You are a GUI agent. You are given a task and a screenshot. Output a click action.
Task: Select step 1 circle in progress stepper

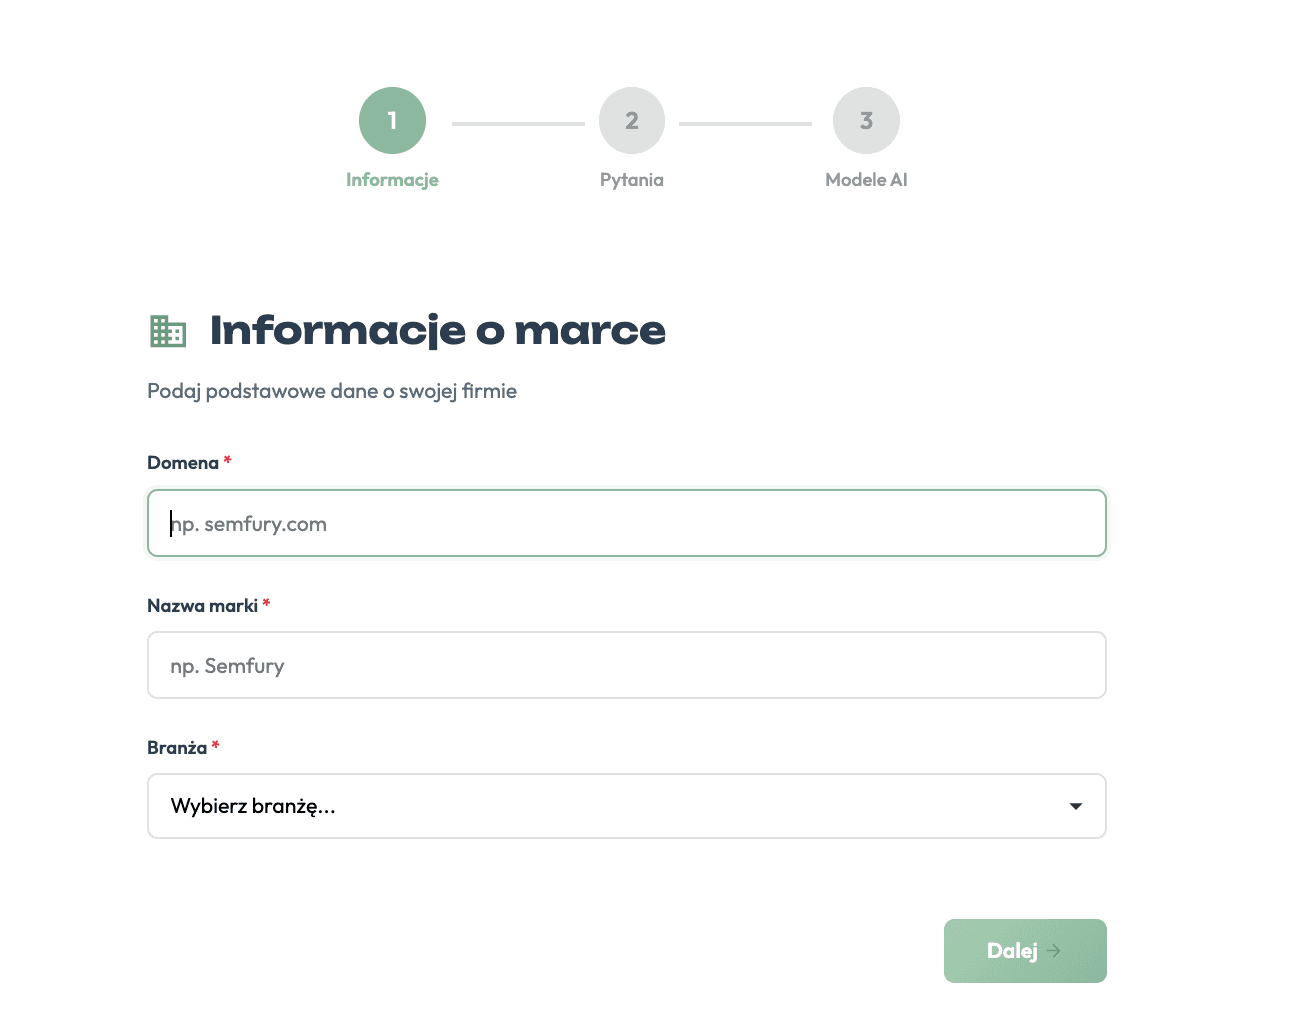pos(392,120)
